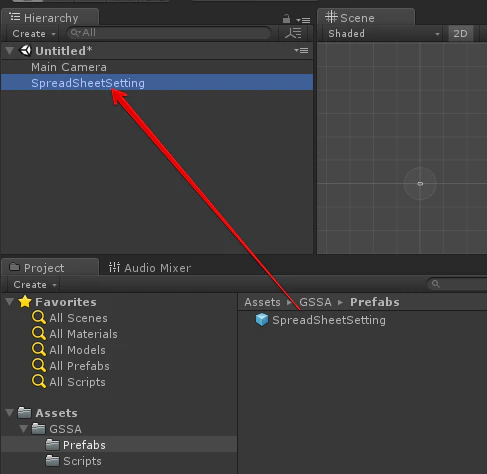Image resolution: width=487 pixels, height=474 pixels.
Task: Click the Scene tab grid icon
Action: (x=331, y=17)
